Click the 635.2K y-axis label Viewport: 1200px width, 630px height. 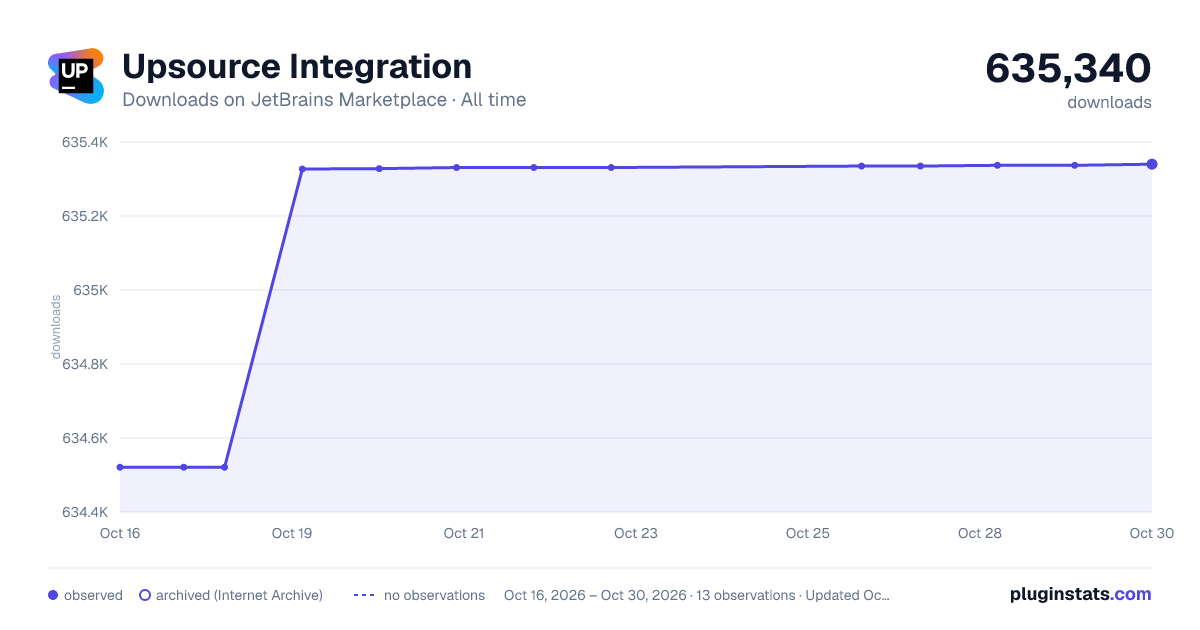[x=85, y=216]
